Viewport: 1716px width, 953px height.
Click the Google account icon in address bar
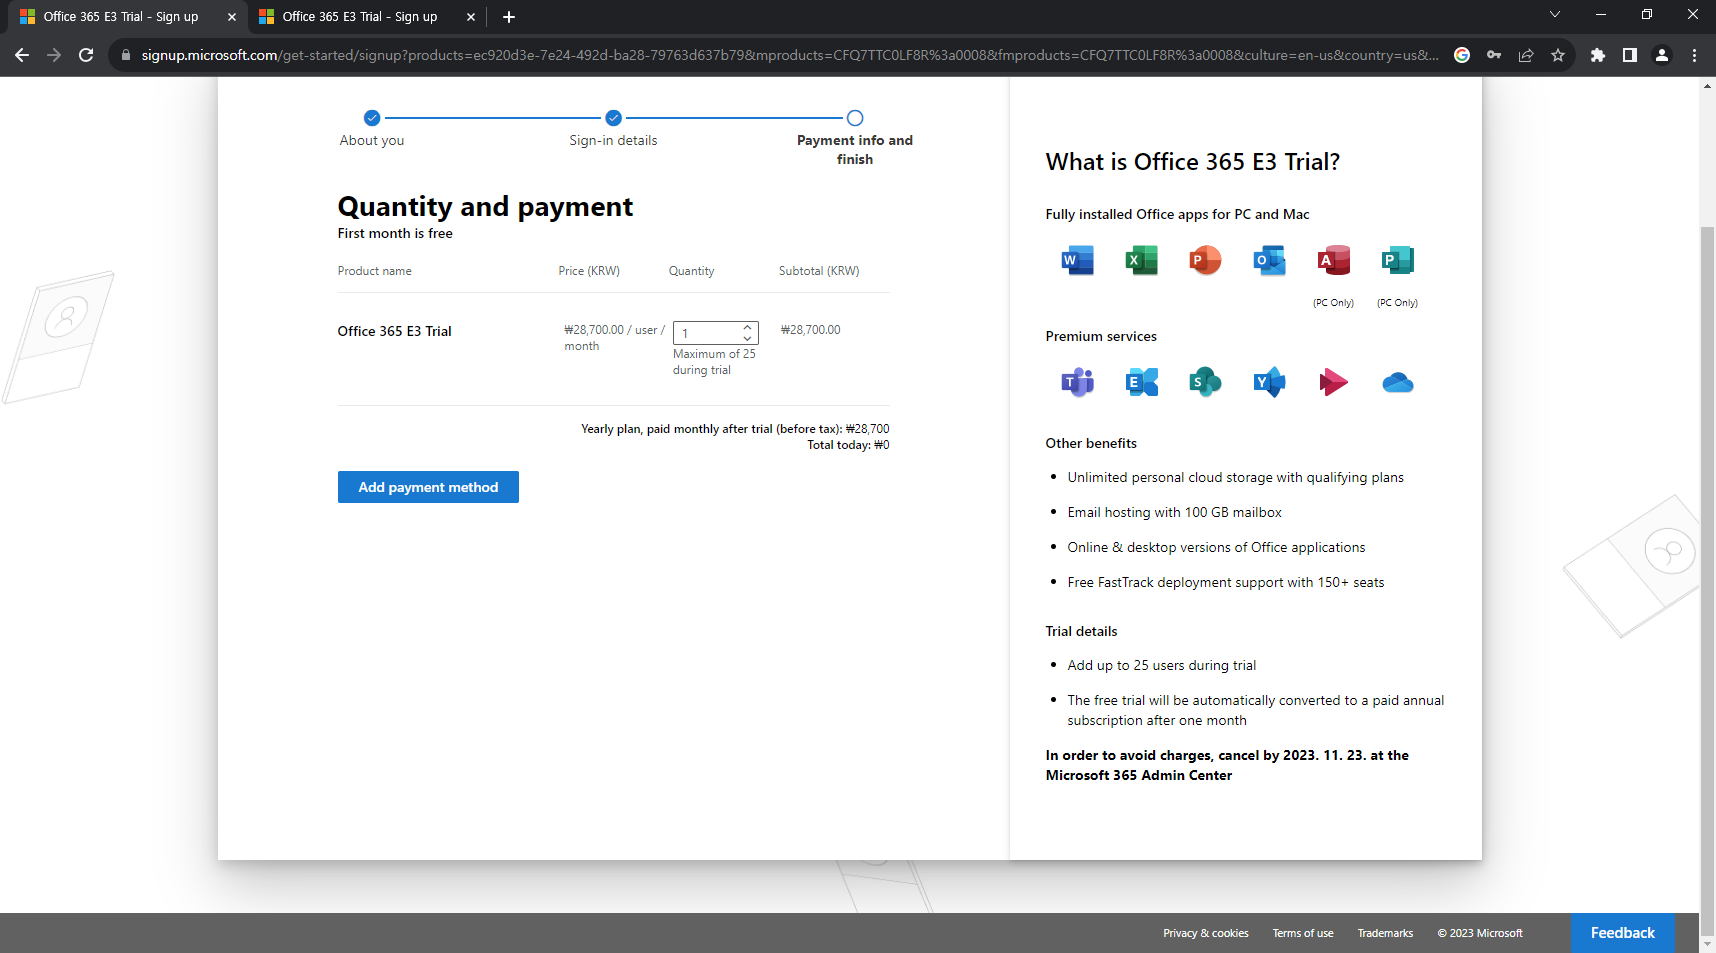pyautogui.click(x=1462, y=55)
